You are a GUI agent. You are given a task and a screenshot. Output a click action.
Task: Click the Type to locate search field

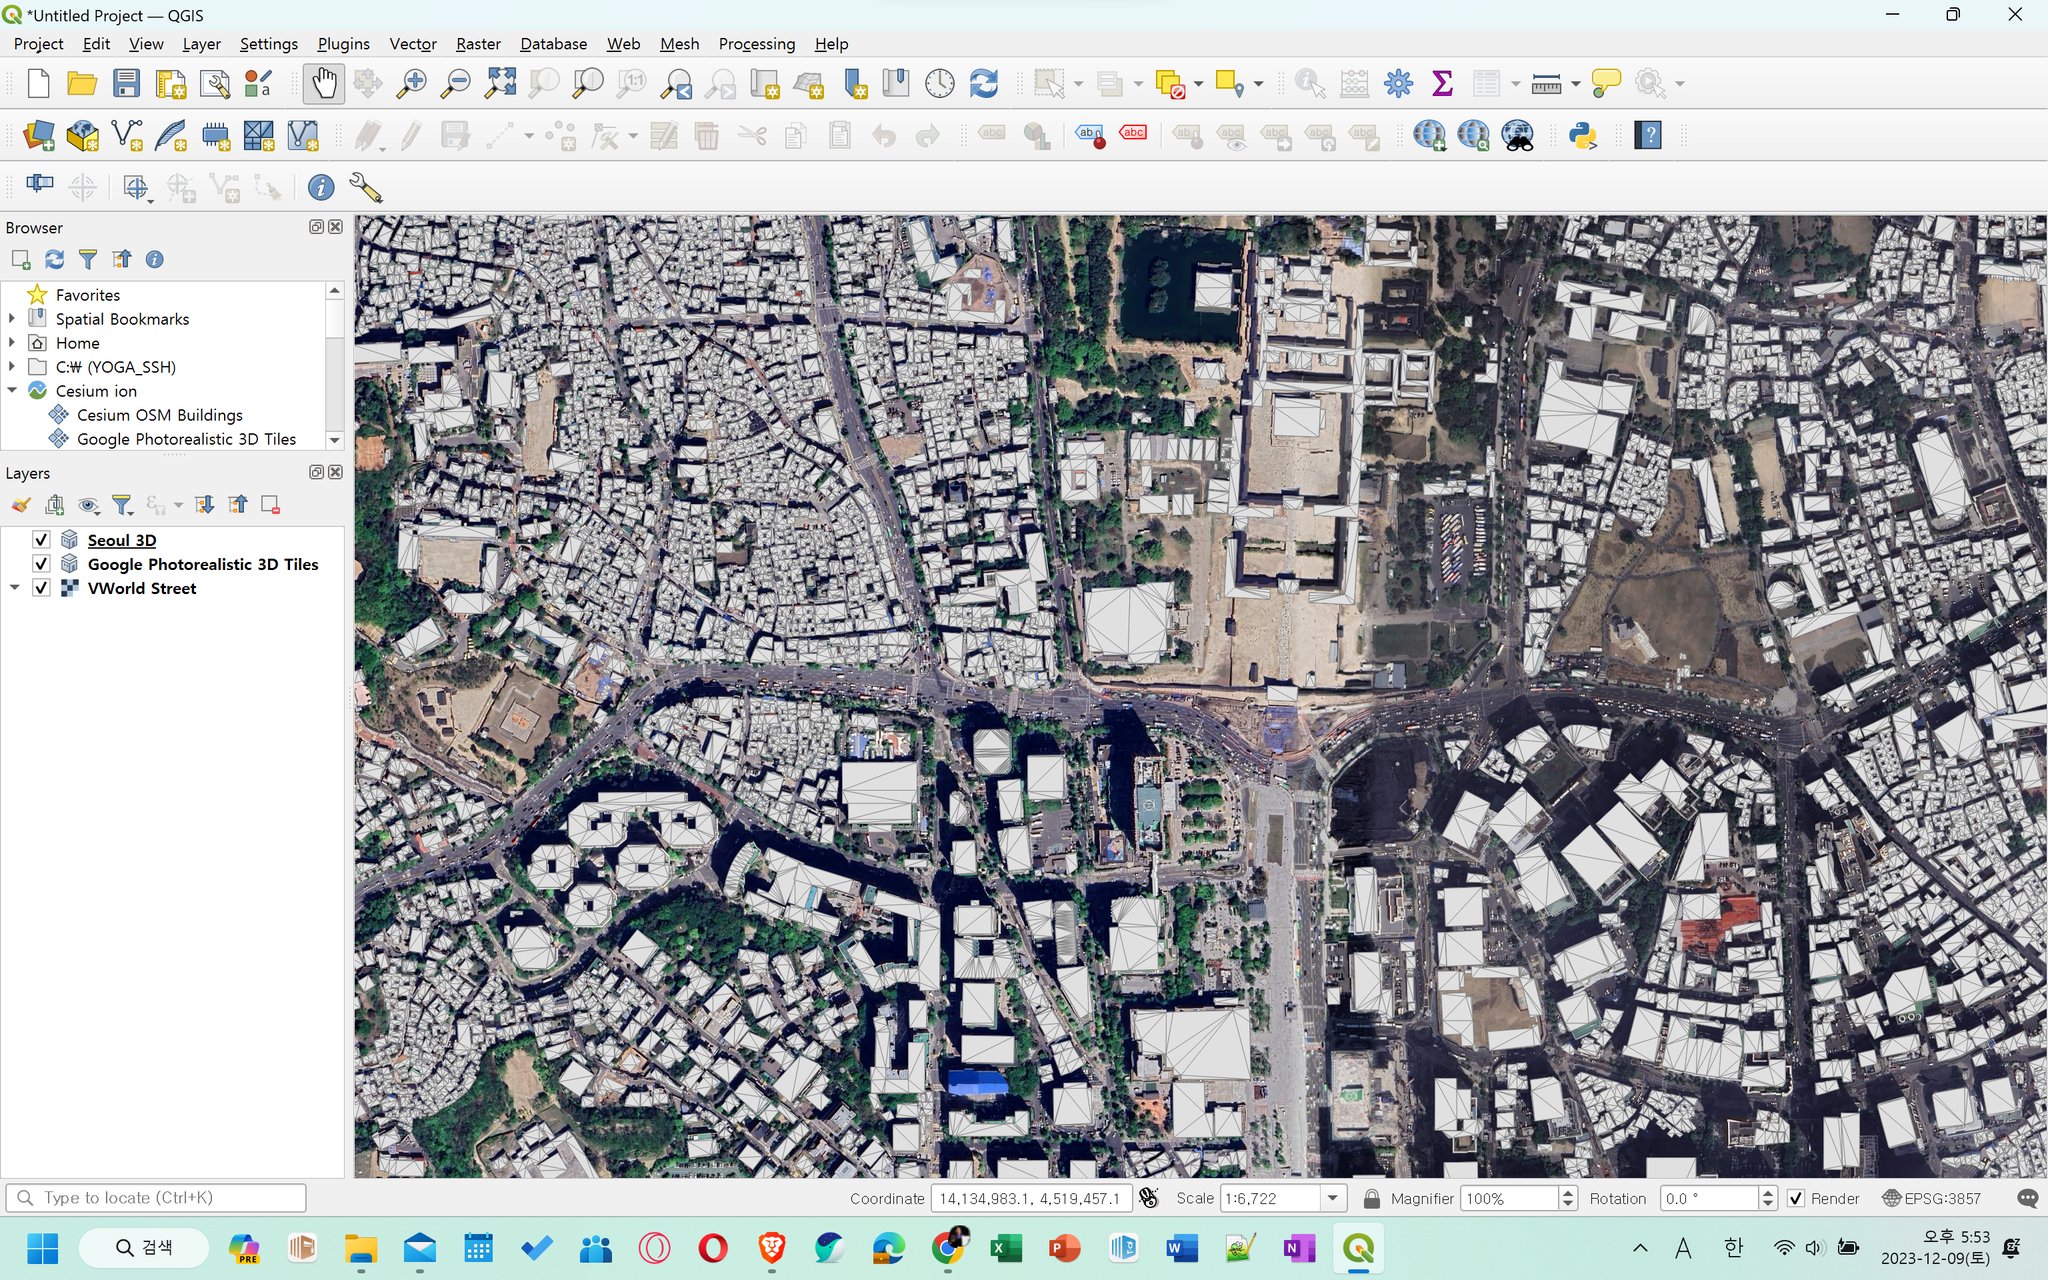[160, 1198]
